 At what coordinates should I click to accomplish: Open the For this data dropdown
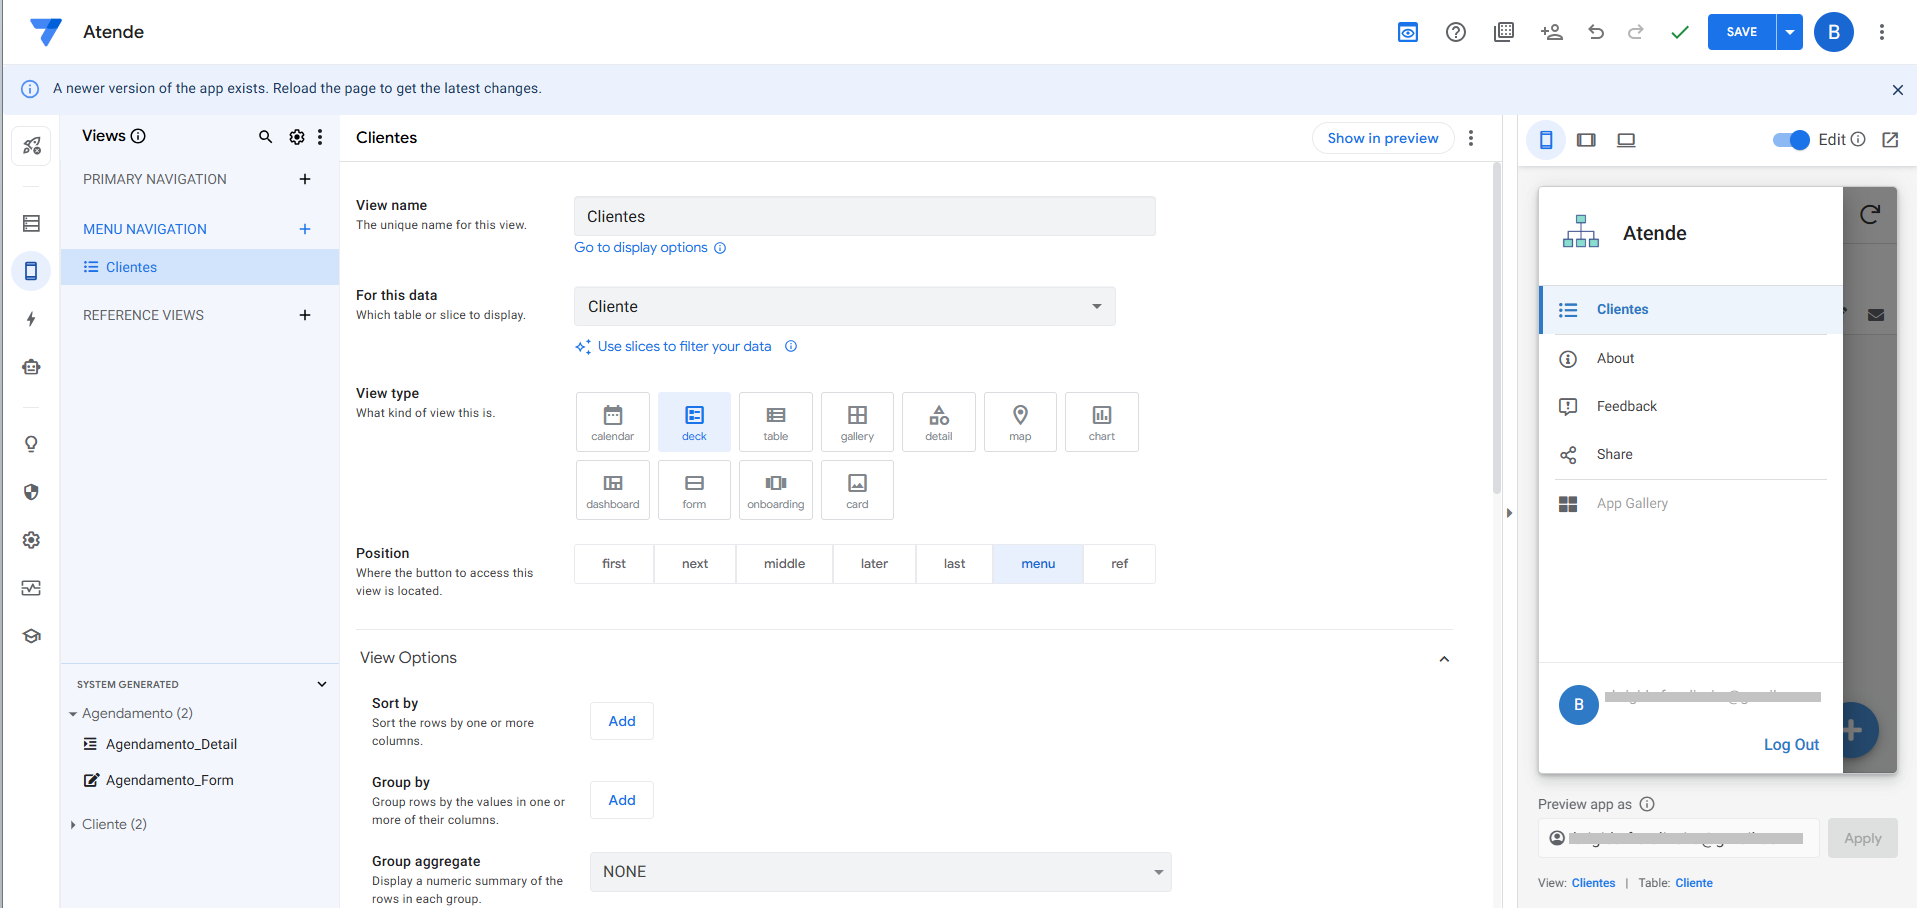pos(844,307)
